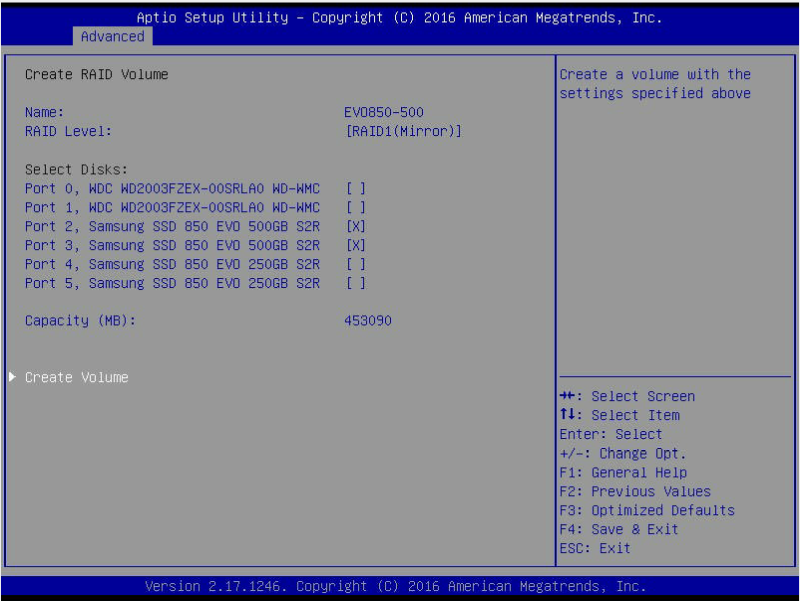Select Port 2 Samsung SSD 850 EVO label

(x=172, y=227)
